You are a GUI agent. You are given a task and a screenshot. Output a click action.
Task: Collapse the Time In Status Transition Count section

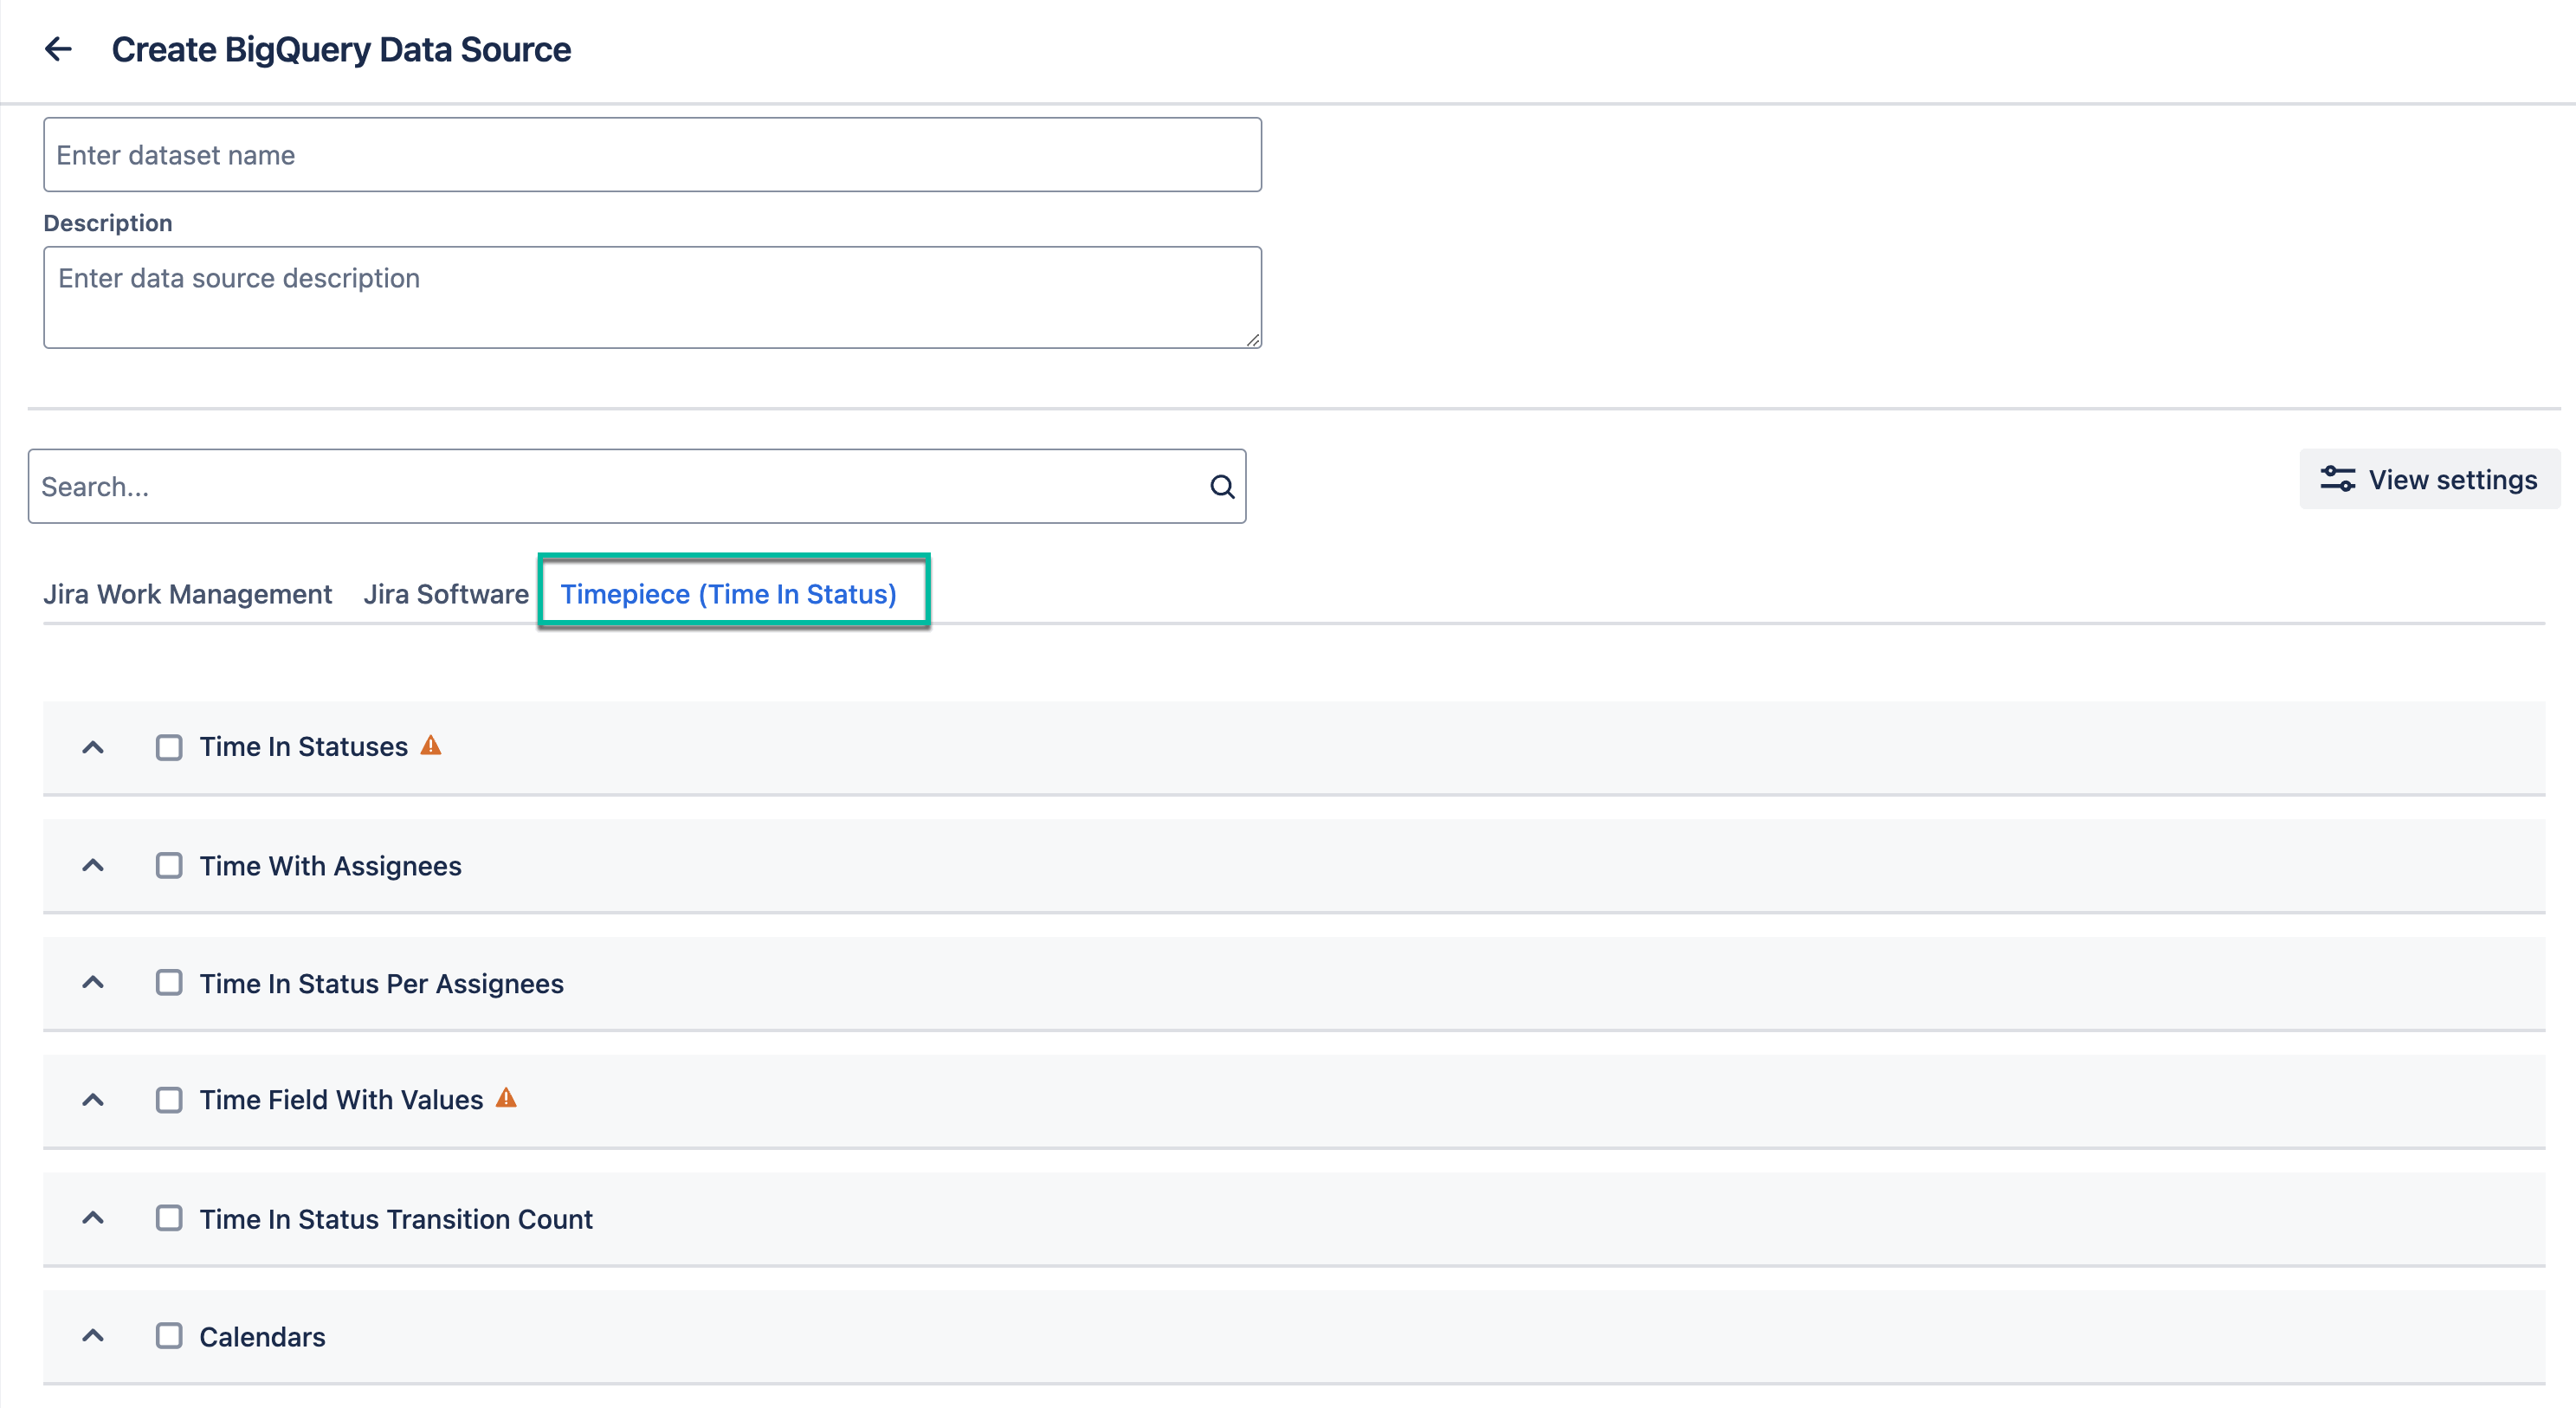93,1218
